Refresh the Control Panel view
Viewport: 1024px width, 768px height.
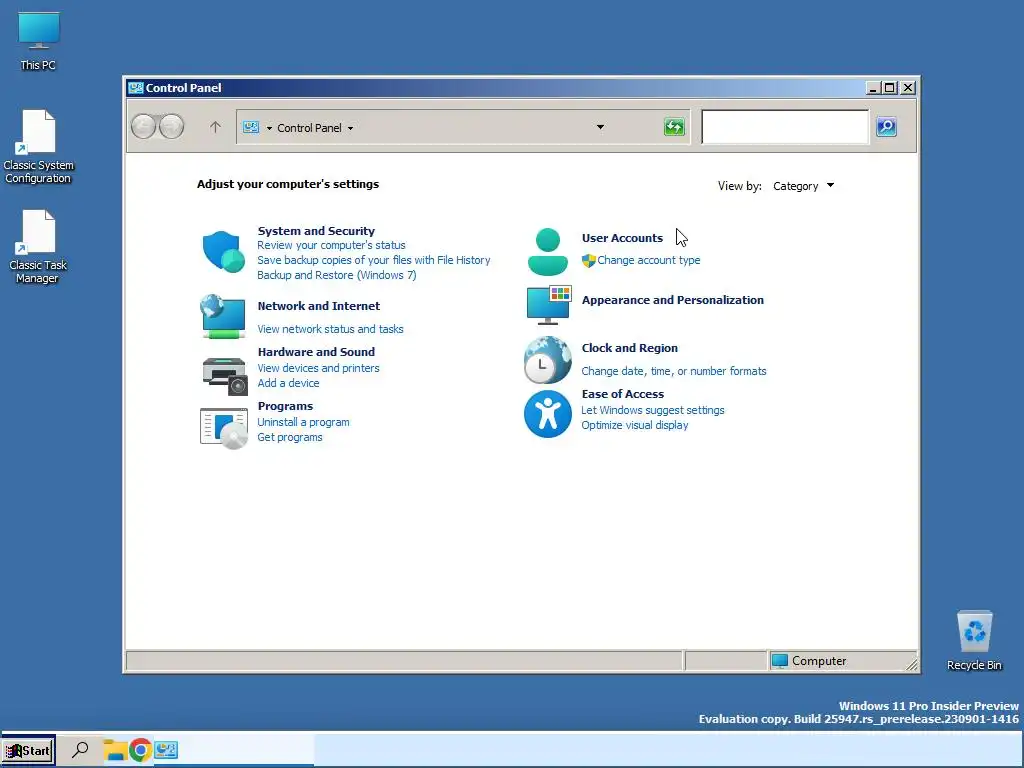(x=674, y=127)
